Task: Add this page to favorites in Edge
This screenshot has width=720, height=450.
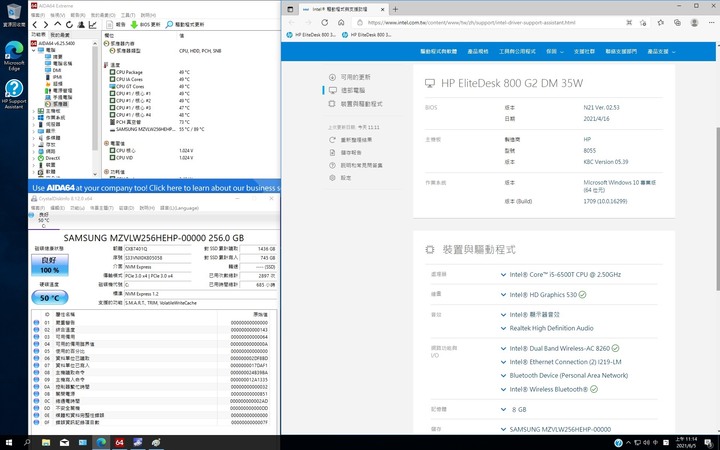Action: (643, 22)
